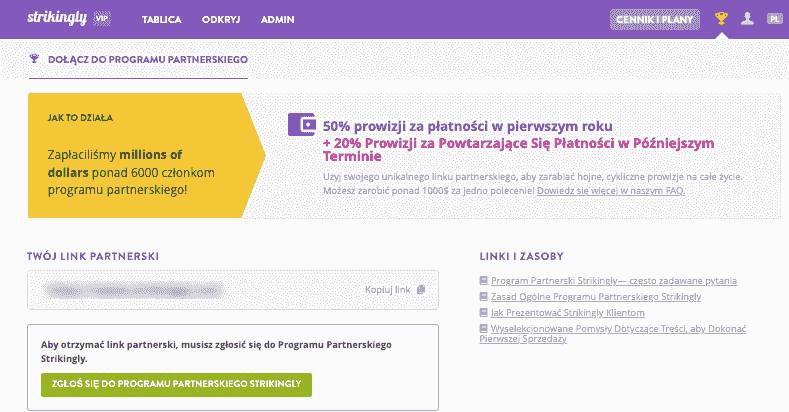Open Zasad Ogólne Programu Partnerskiego Strikingly link
The height and width of the screenshot is (412, 789).
tap(596, 297)
